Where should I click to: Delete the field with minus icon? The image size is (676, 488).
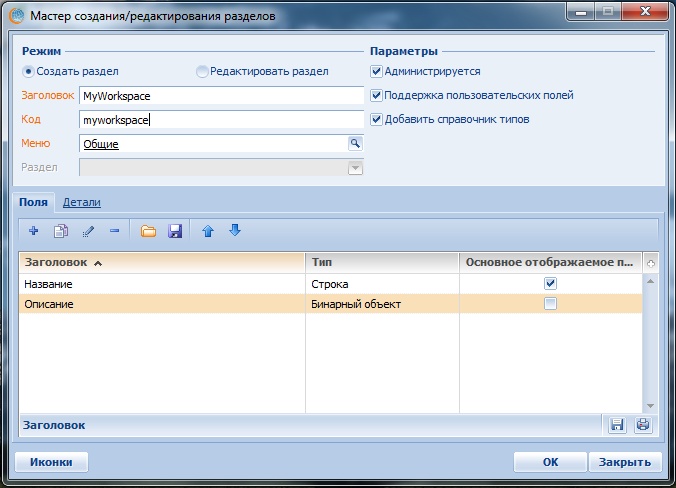pyautogui.click(x=114, y=231)
